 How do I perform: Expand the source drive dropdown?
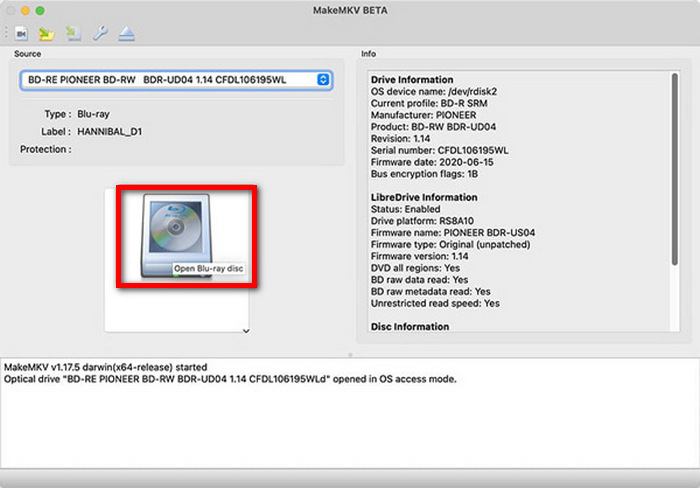click(x=323, y=79)
